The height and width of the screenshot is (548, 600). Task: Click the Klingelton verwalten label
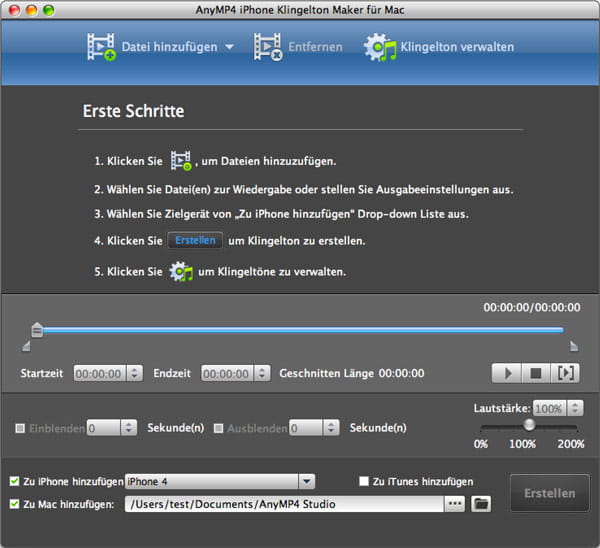tap(457, 47)
